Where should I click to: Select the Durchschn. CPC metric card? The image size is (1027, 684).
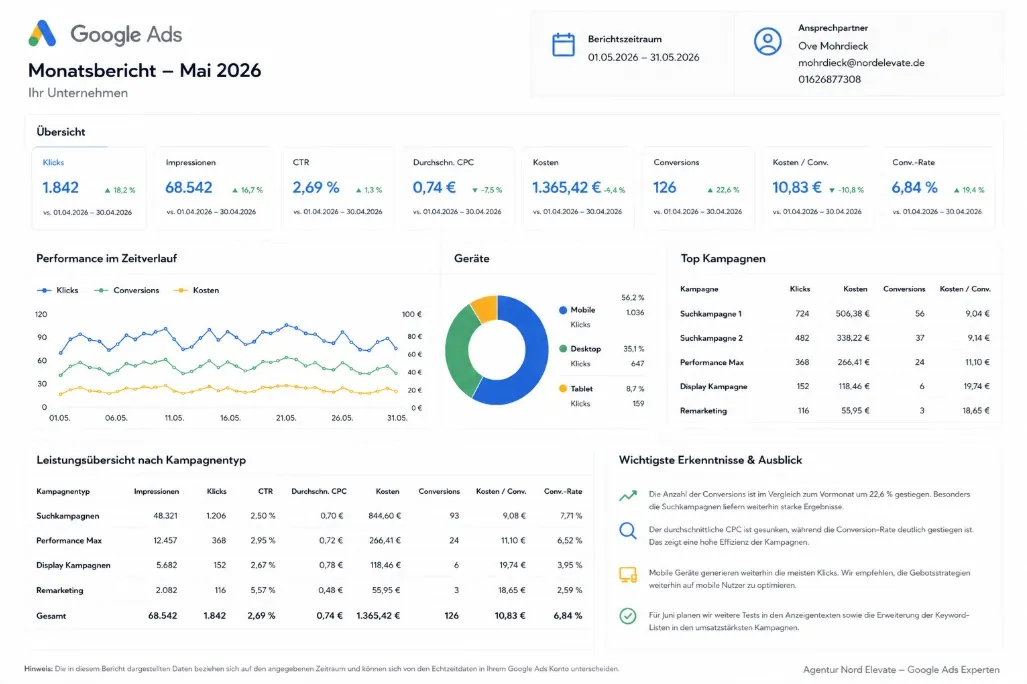[458, 188]
